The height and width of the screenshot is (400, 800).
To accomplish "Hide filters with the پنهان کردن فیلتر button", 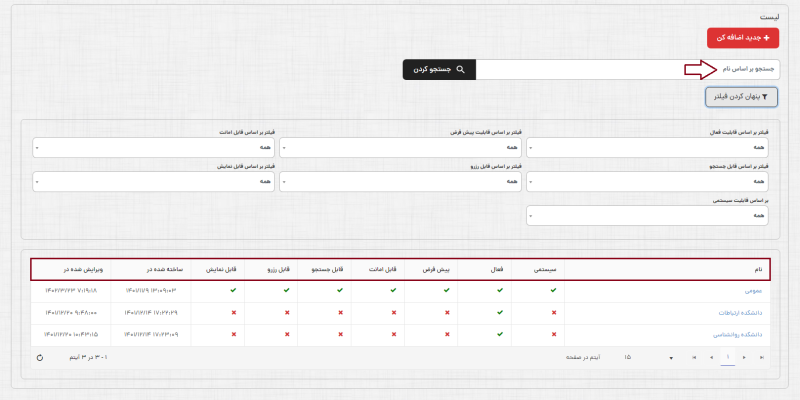I will point(742,97).
